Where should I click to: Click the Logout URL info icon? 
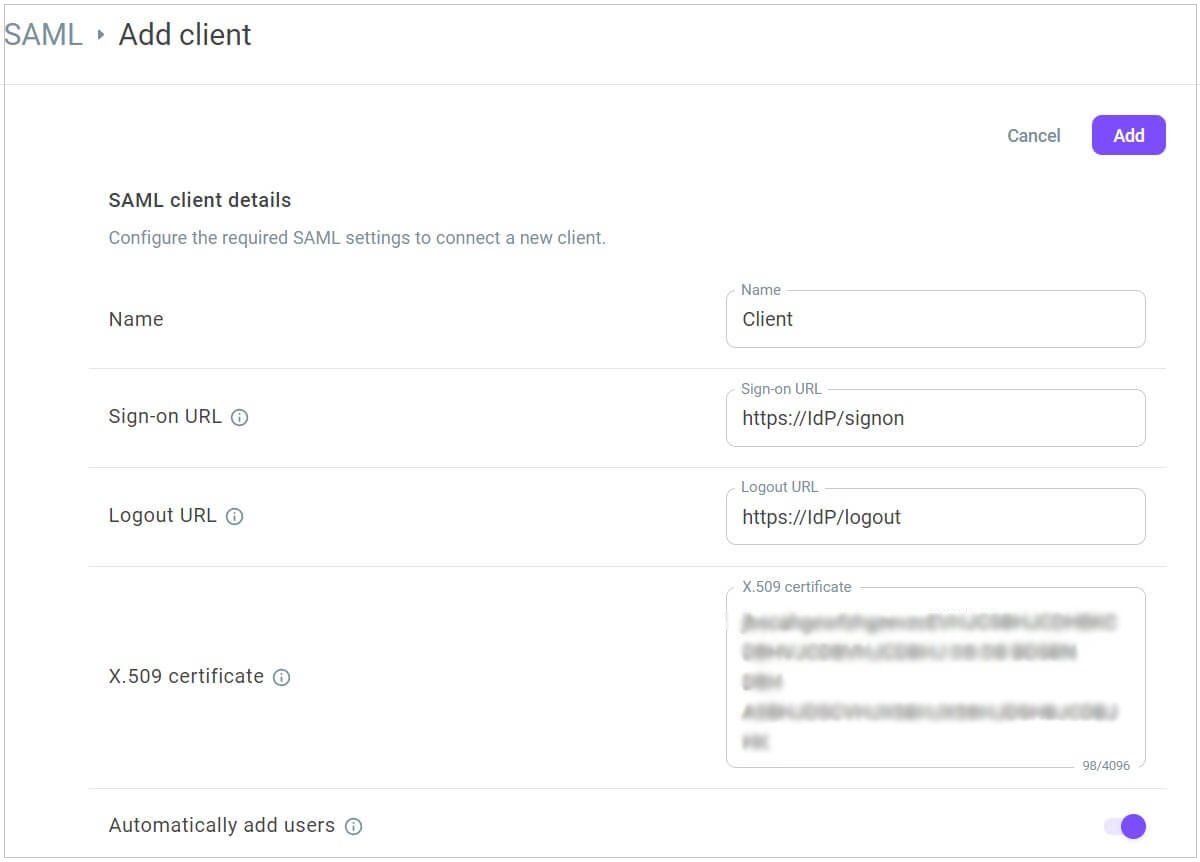[x=234, y=517]
